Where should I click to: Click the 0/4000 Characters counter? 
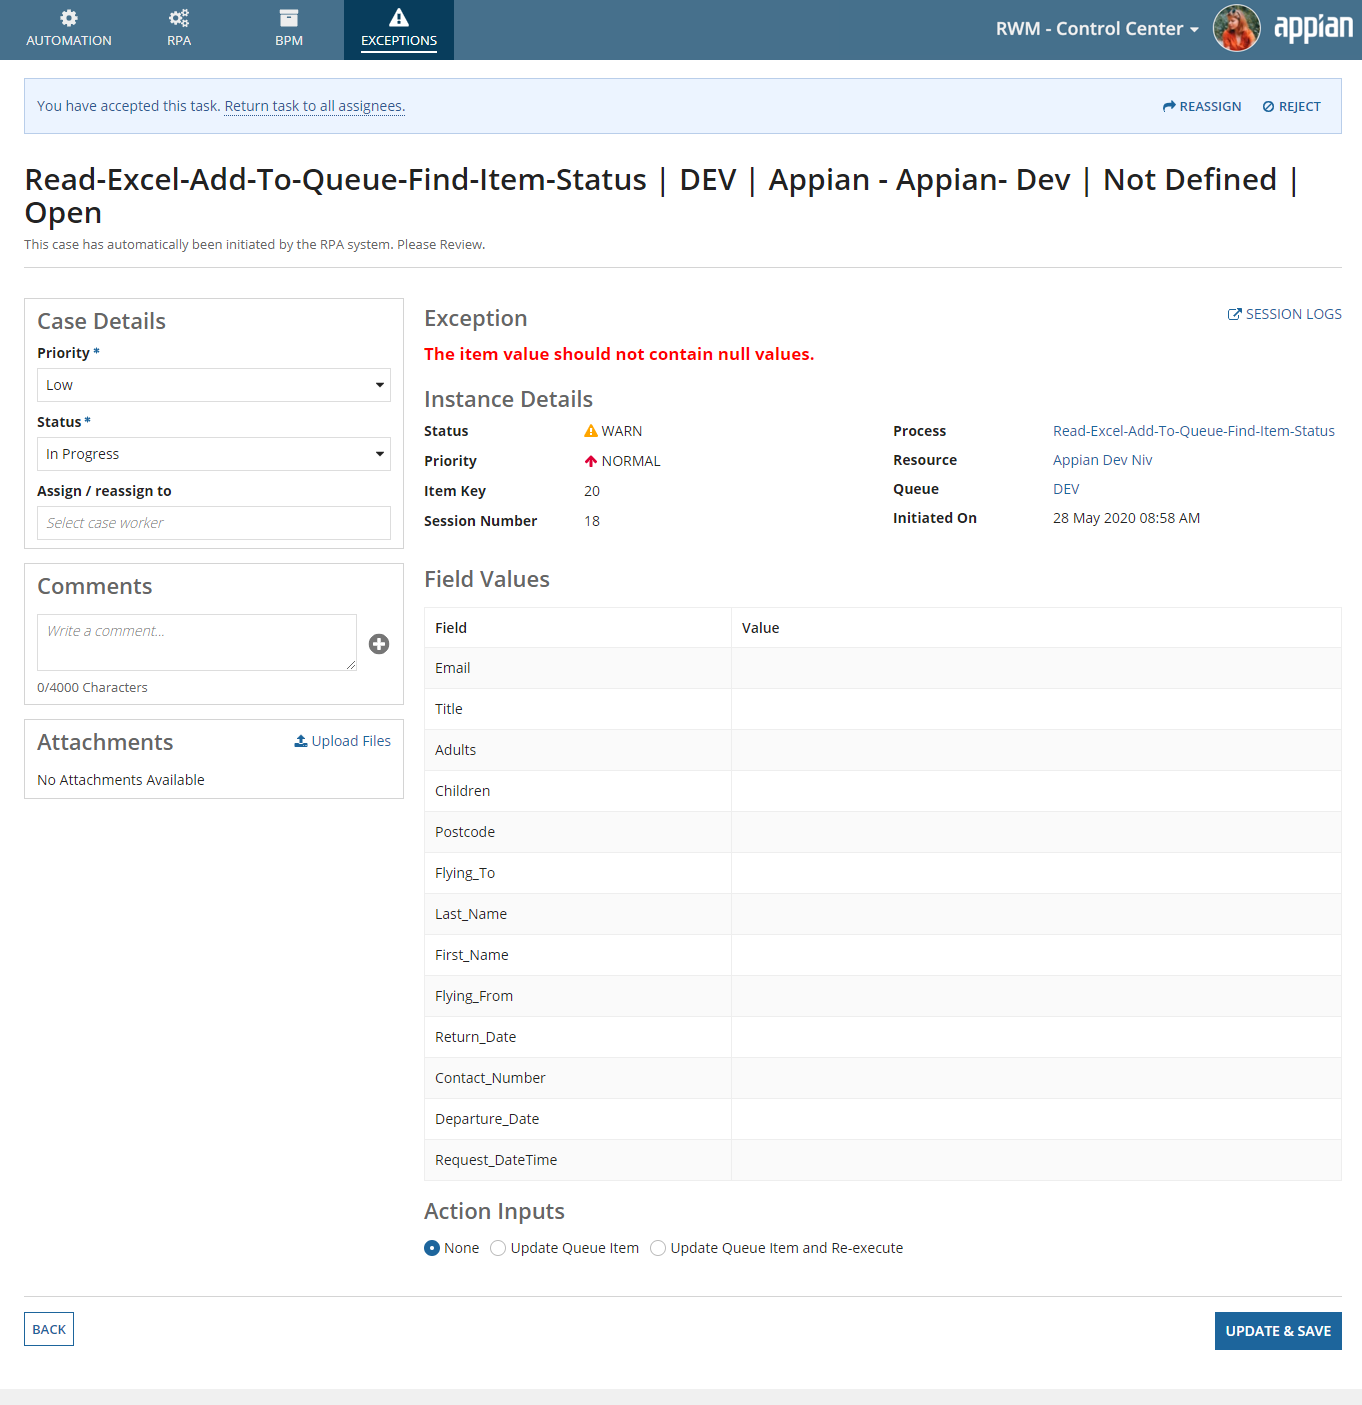pyautogui.click(x=92, y=687)
